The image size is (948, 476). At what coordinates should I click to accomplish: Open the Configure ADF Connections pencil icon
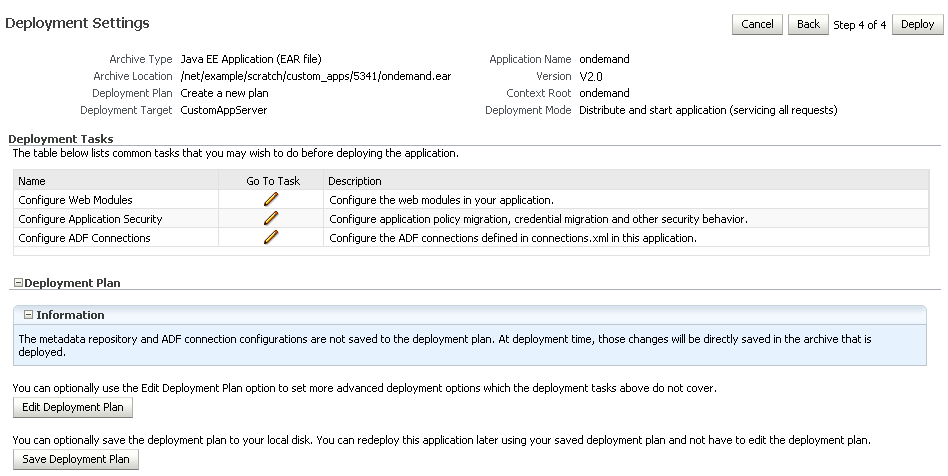click(x=271, y=237)
